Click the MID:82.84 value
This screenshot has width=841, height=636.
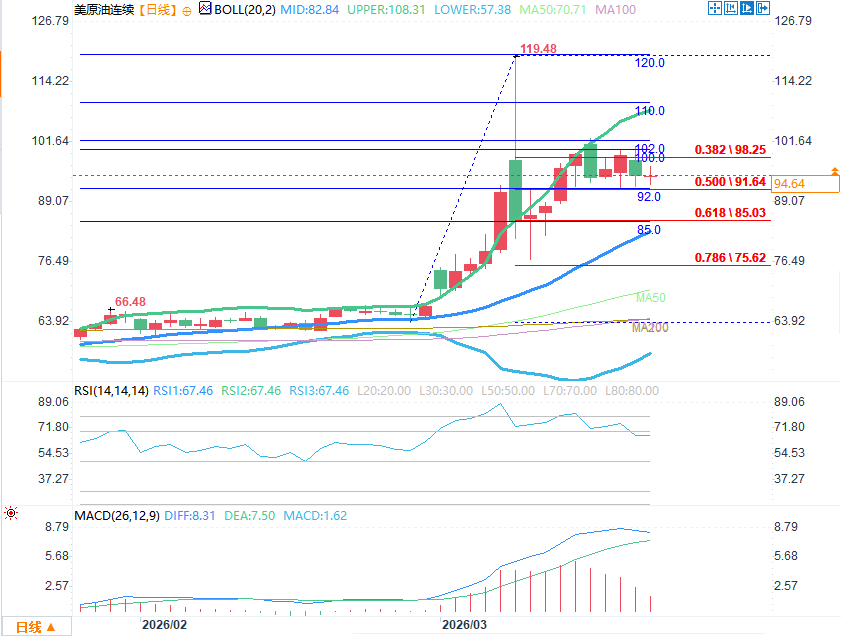[x=309, y=10]
